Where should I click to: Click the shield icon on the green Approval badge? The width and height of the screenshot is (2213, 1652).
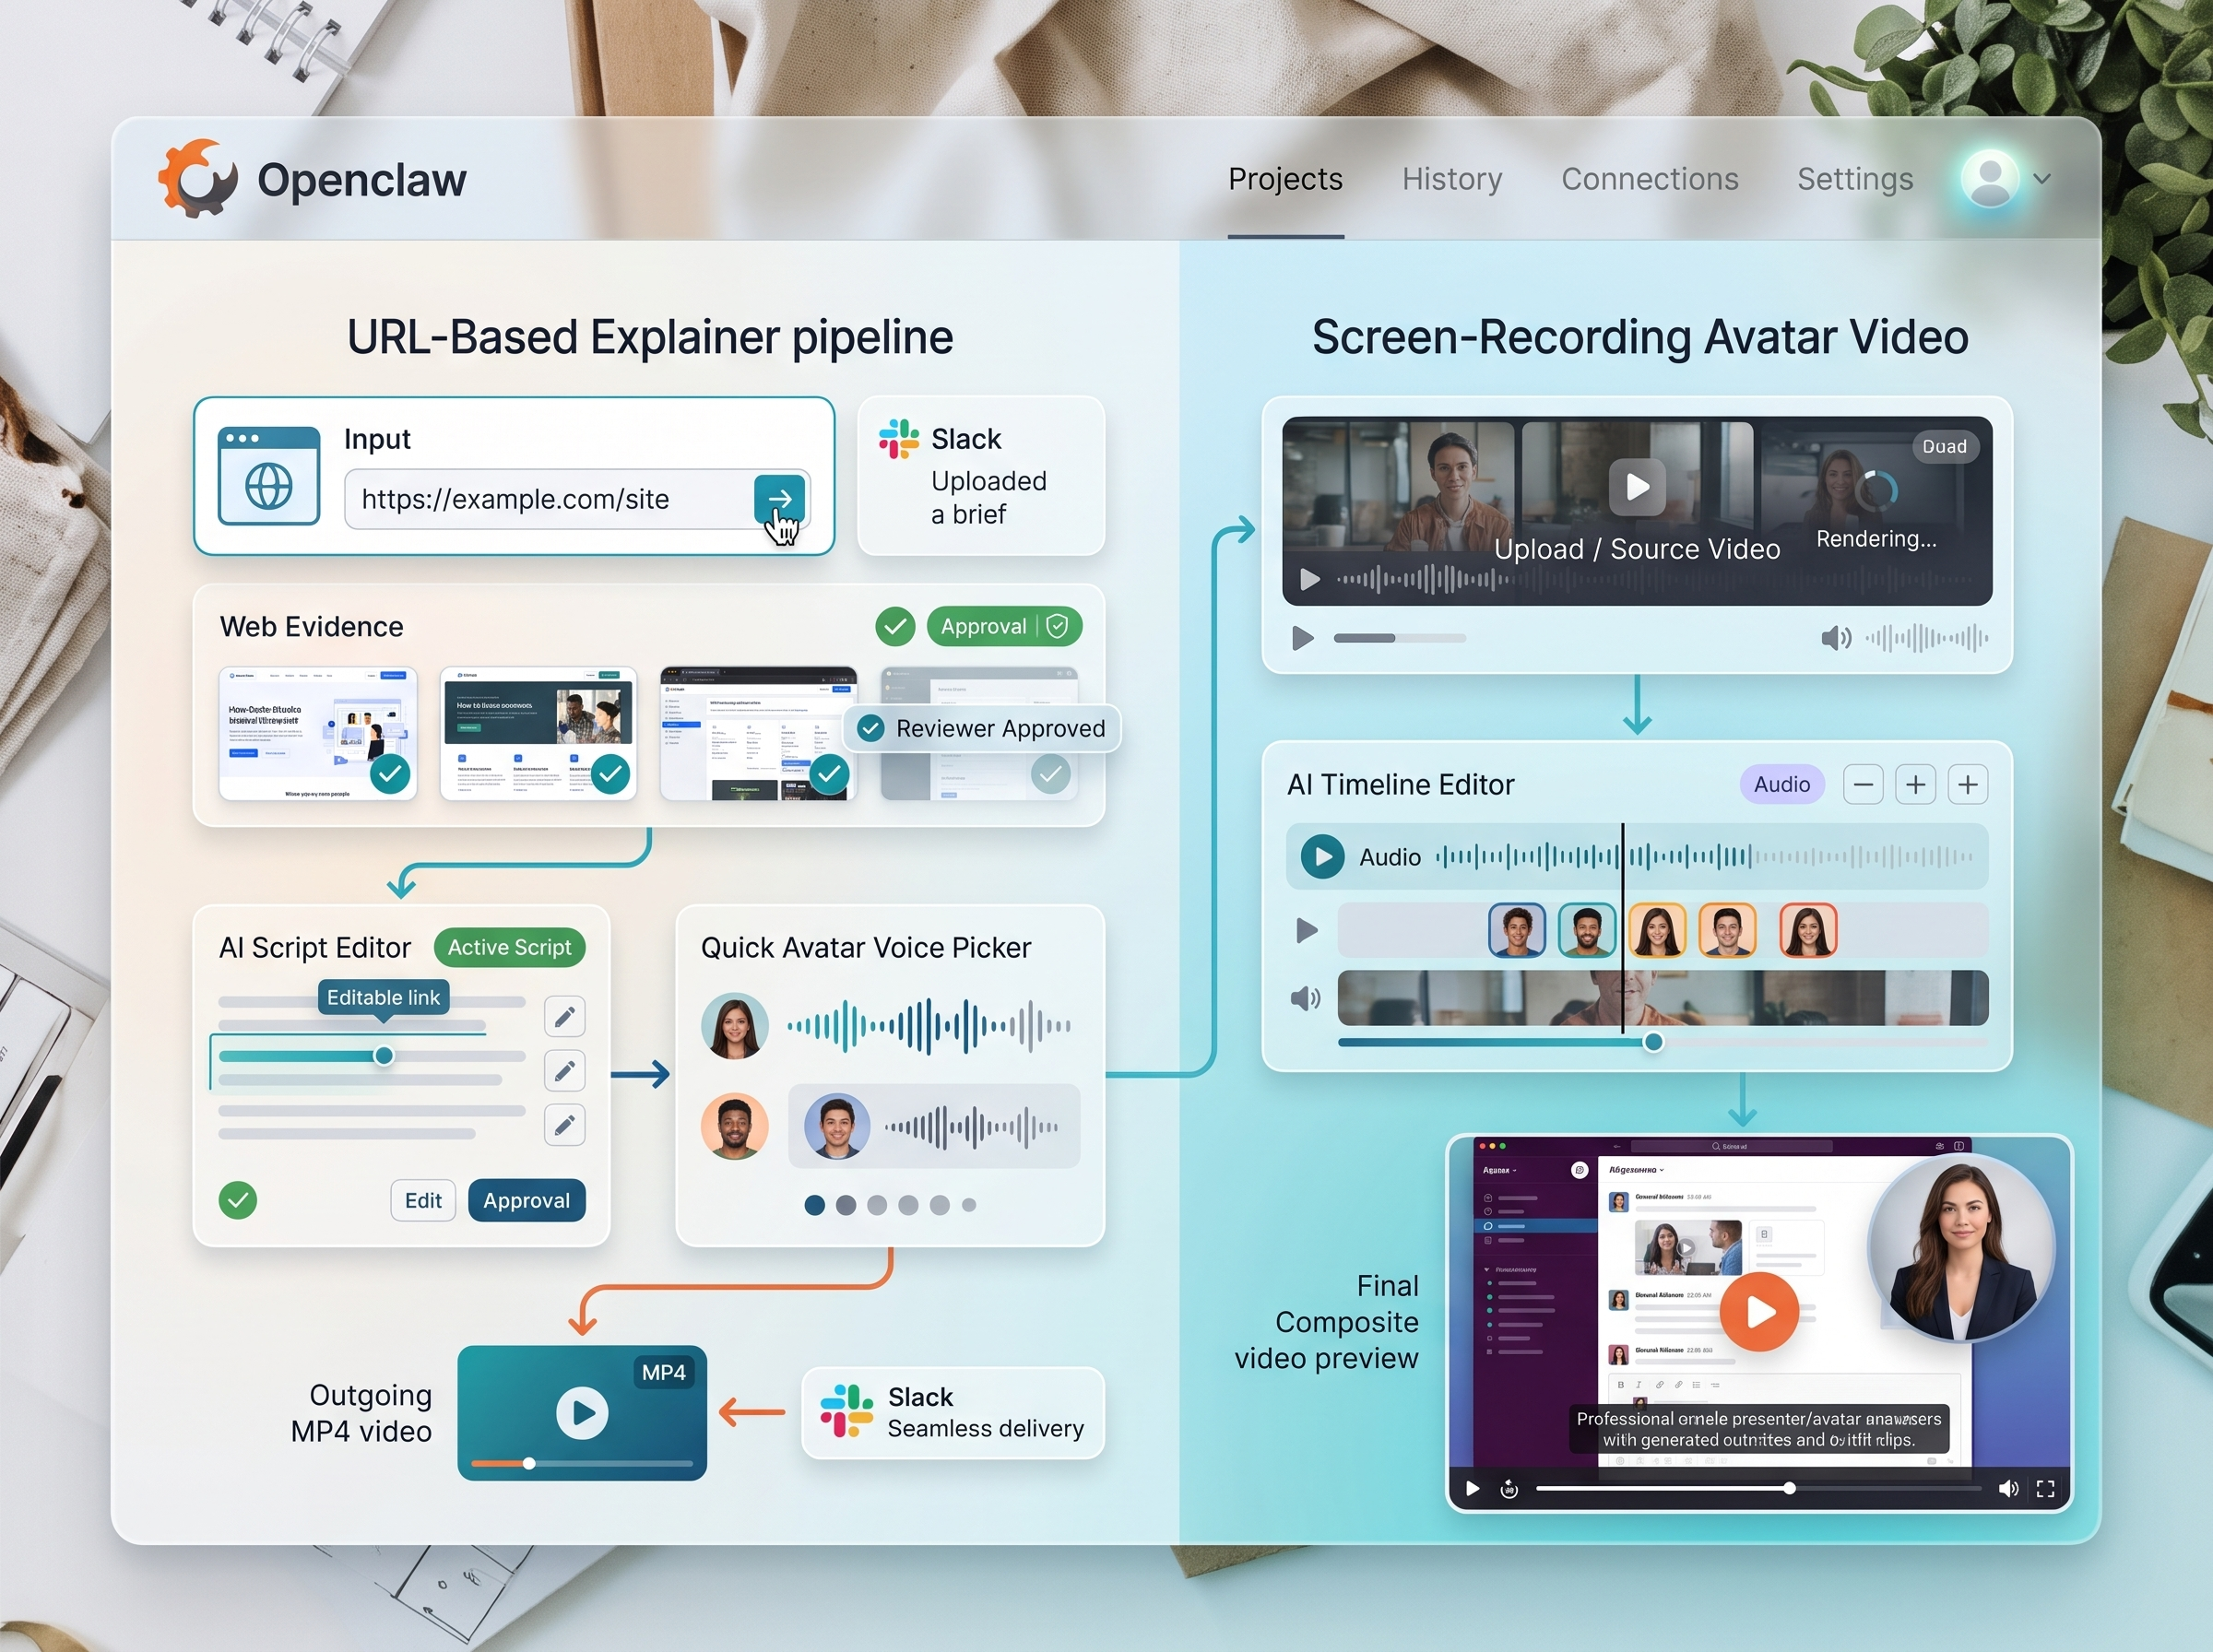pyautogui.click(x=1058, y=626)
